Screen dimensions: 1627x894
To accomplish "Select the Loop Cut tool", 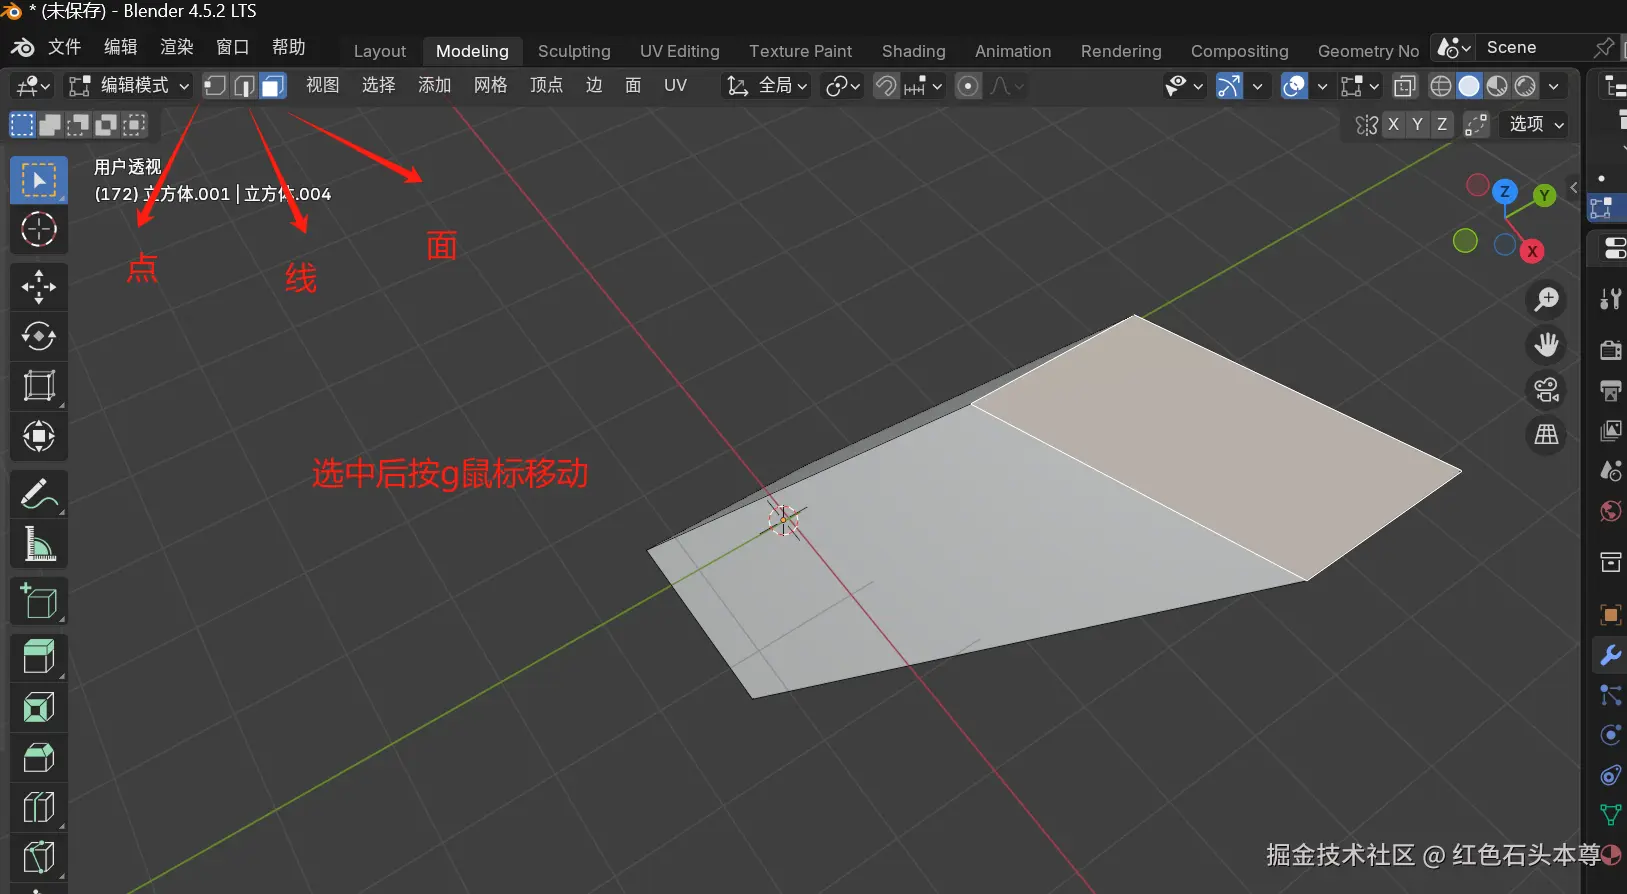I will 39,807.
